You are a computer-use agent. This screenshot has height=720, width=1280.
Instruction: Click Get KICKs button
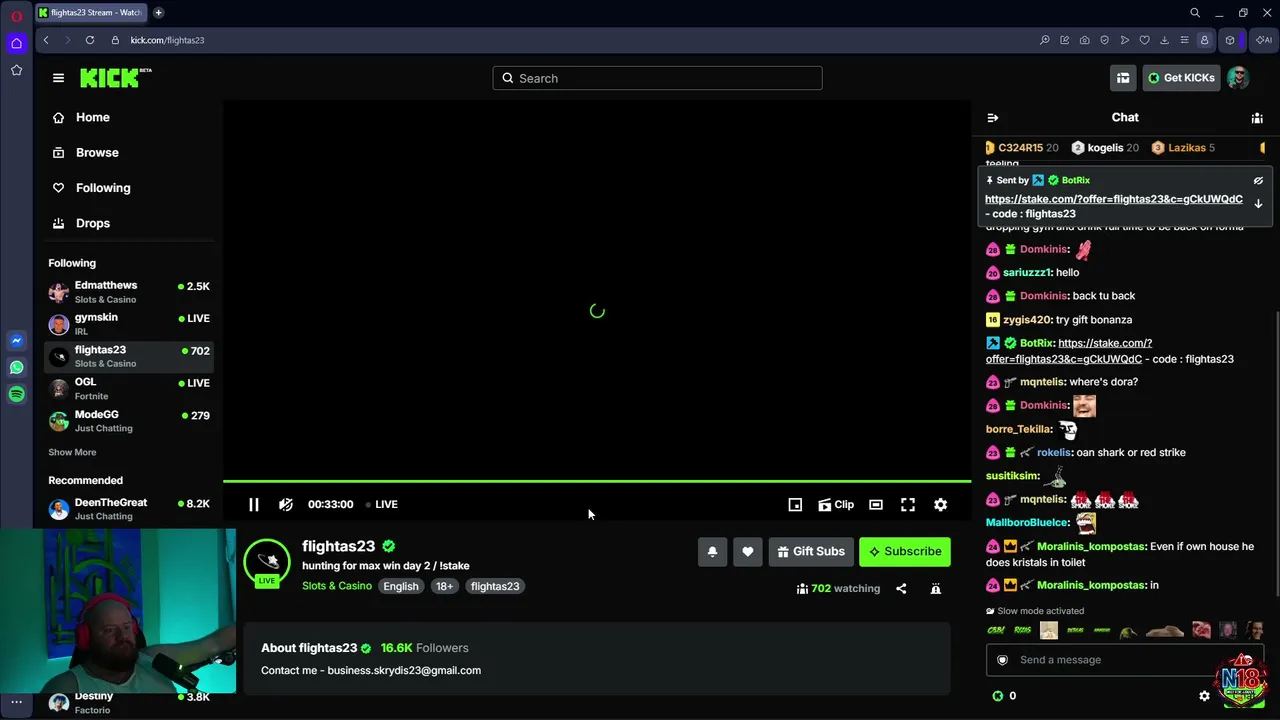pos(1181,78)
